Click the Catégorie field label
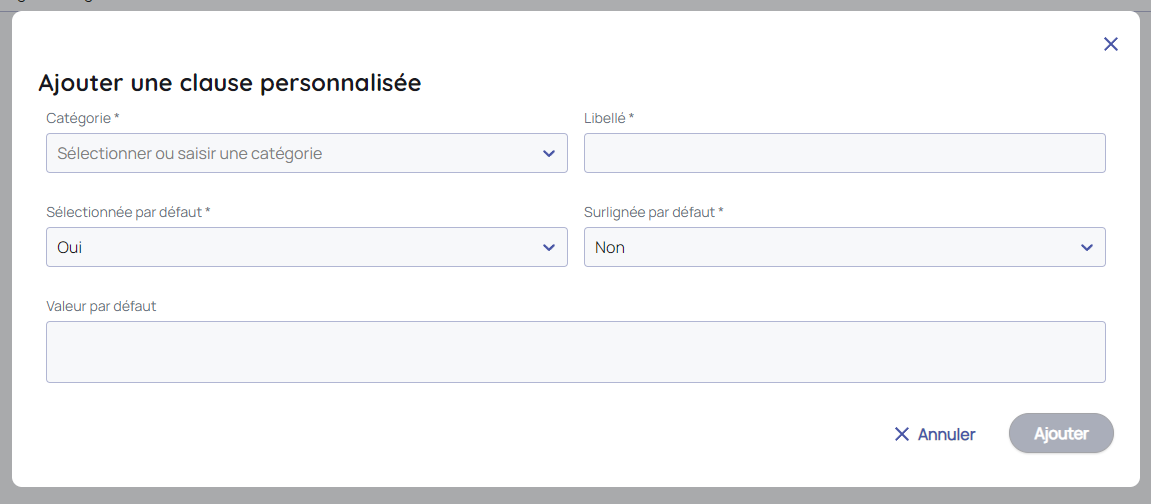The image size is (1151, 504). pos(82,118)
